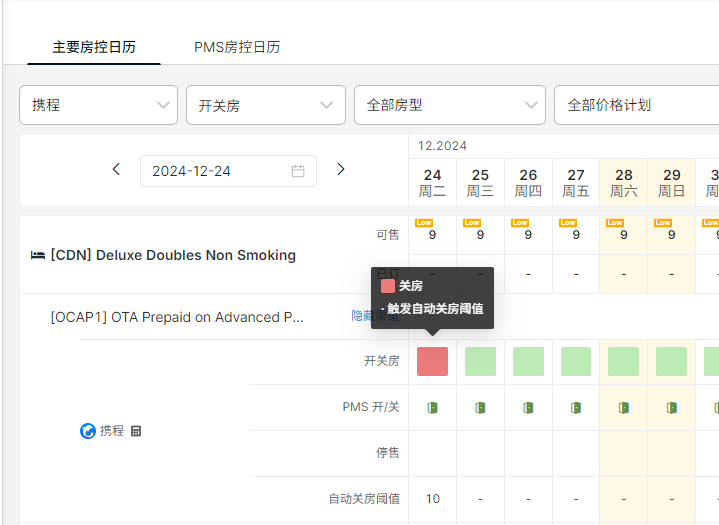Image resolution: width=719 pixels, height=525 pixels.
Task: Select the 29 周日 date column header
Action: pos(671,182)
